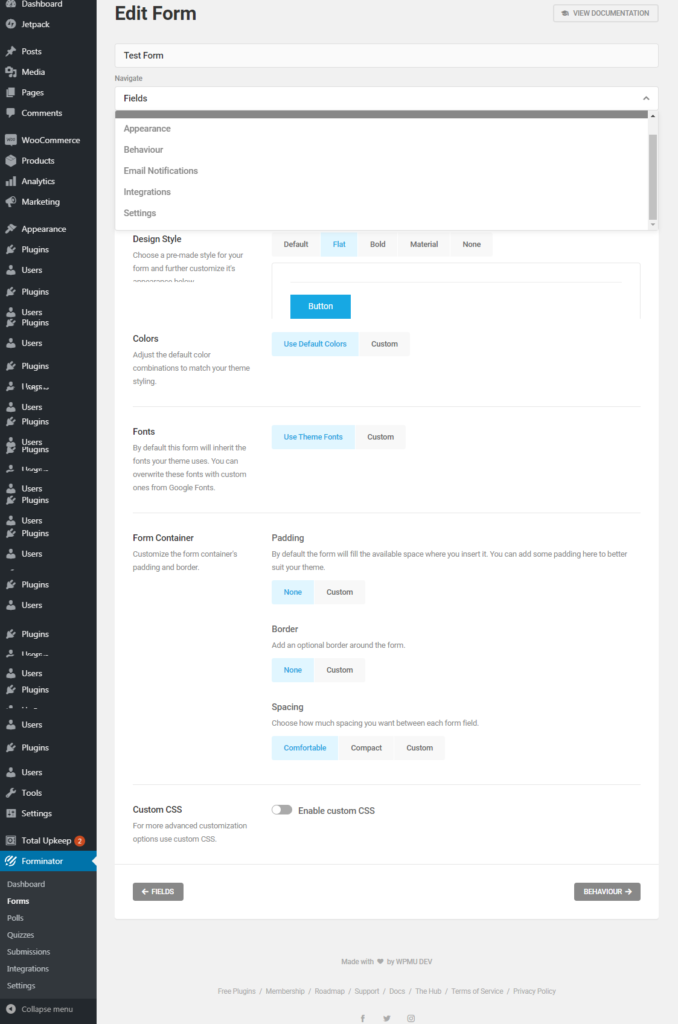
Task: Select Compact spacing option
Action: [x=366, y=748]
